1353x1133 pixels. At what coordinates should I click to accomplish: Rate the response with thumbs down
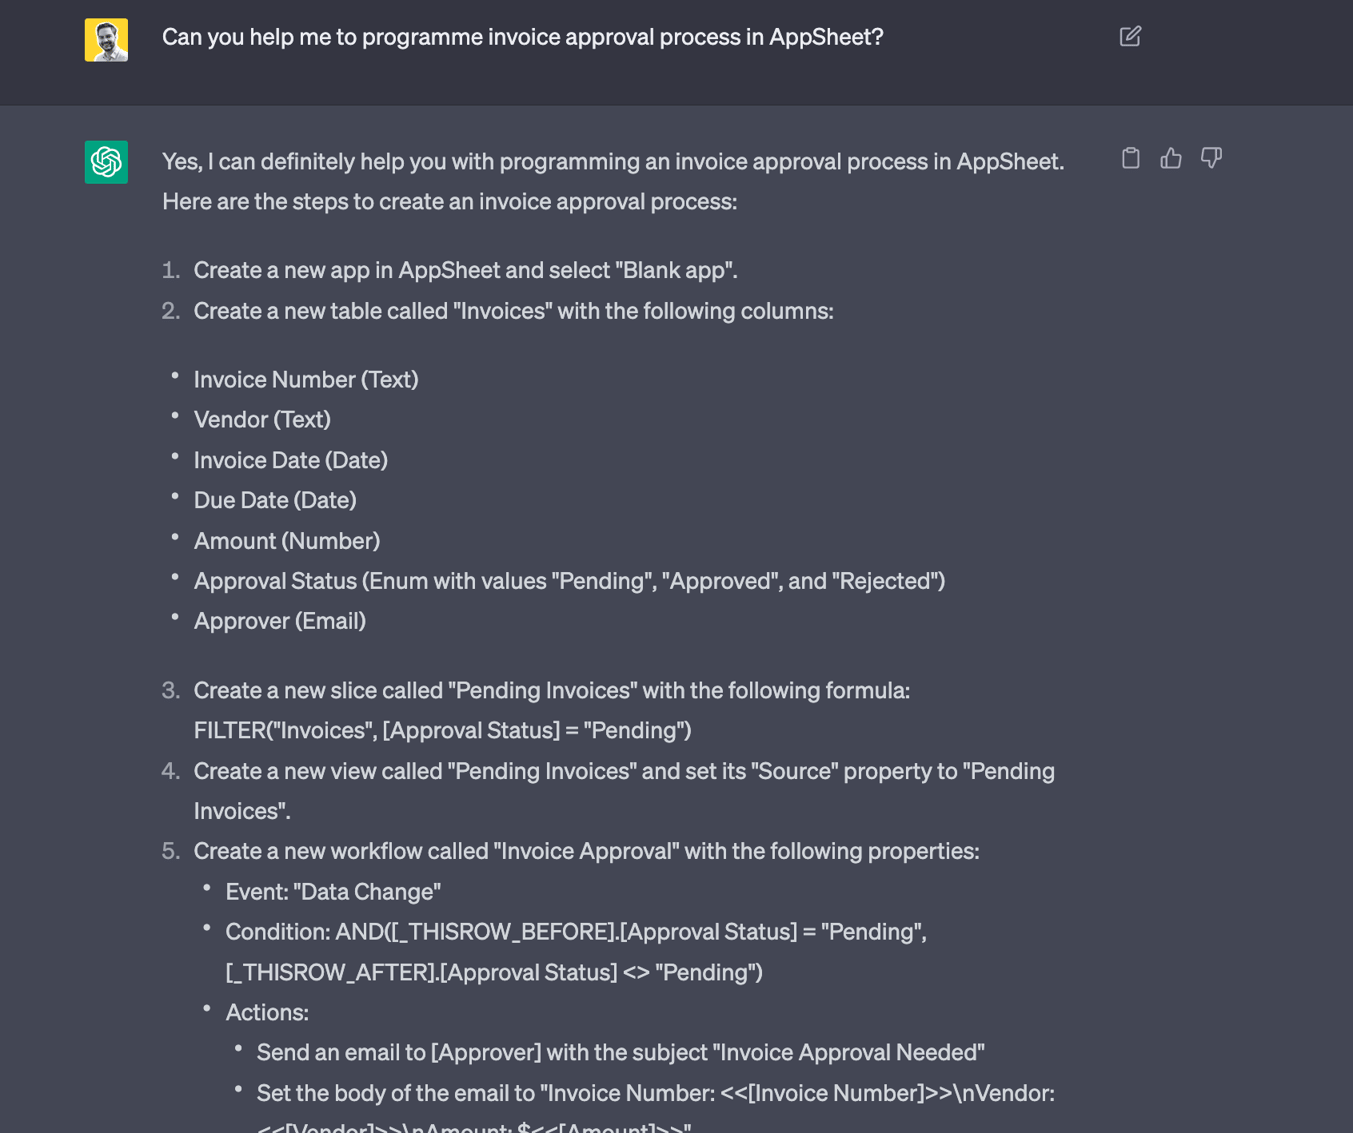click(x=1211, y=157)
